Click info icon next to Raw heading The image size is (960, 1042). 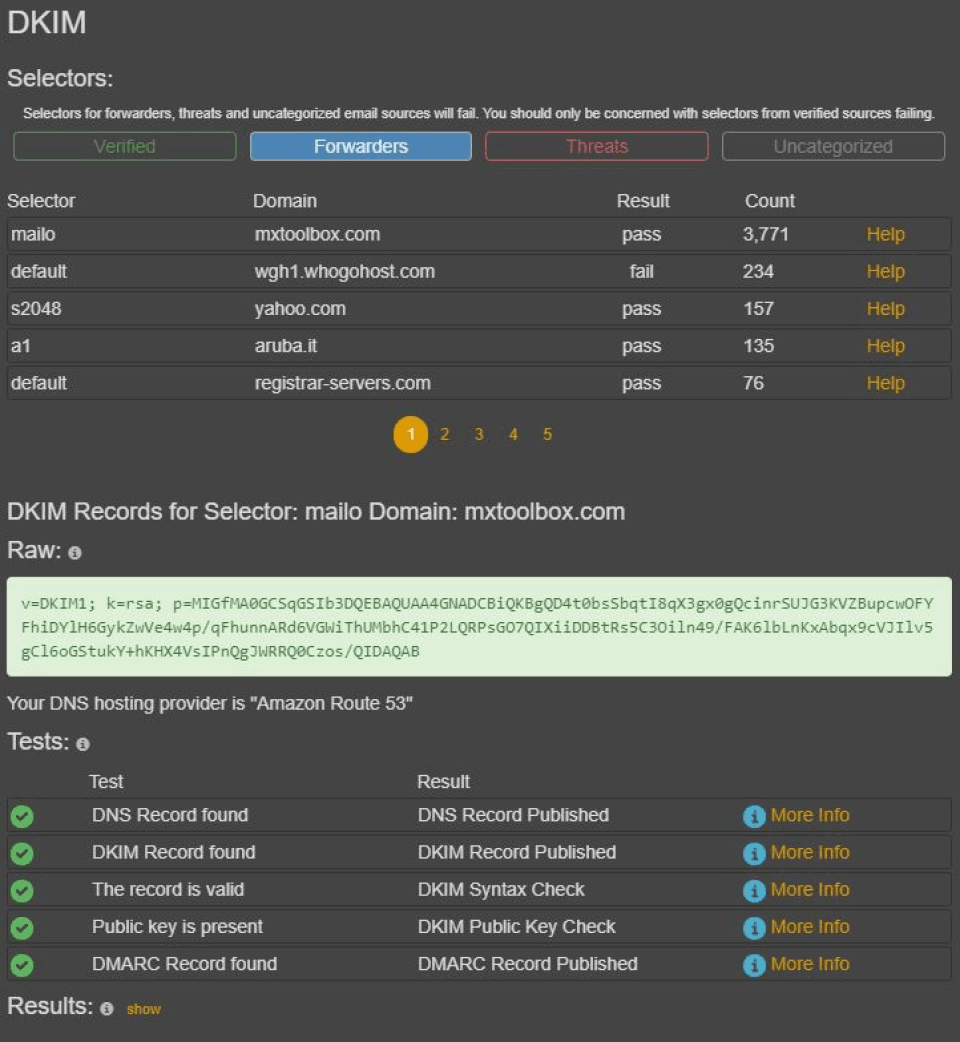75,553
